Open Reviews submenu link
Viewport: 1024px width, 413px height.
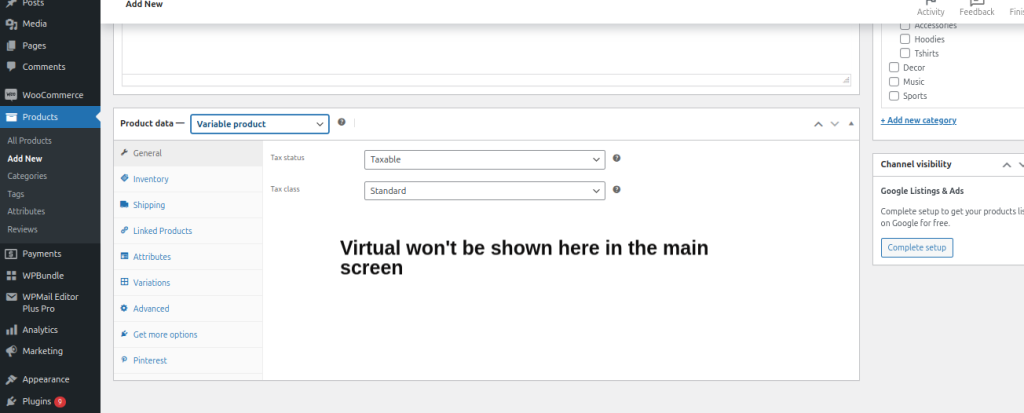(x=22, y=229)
